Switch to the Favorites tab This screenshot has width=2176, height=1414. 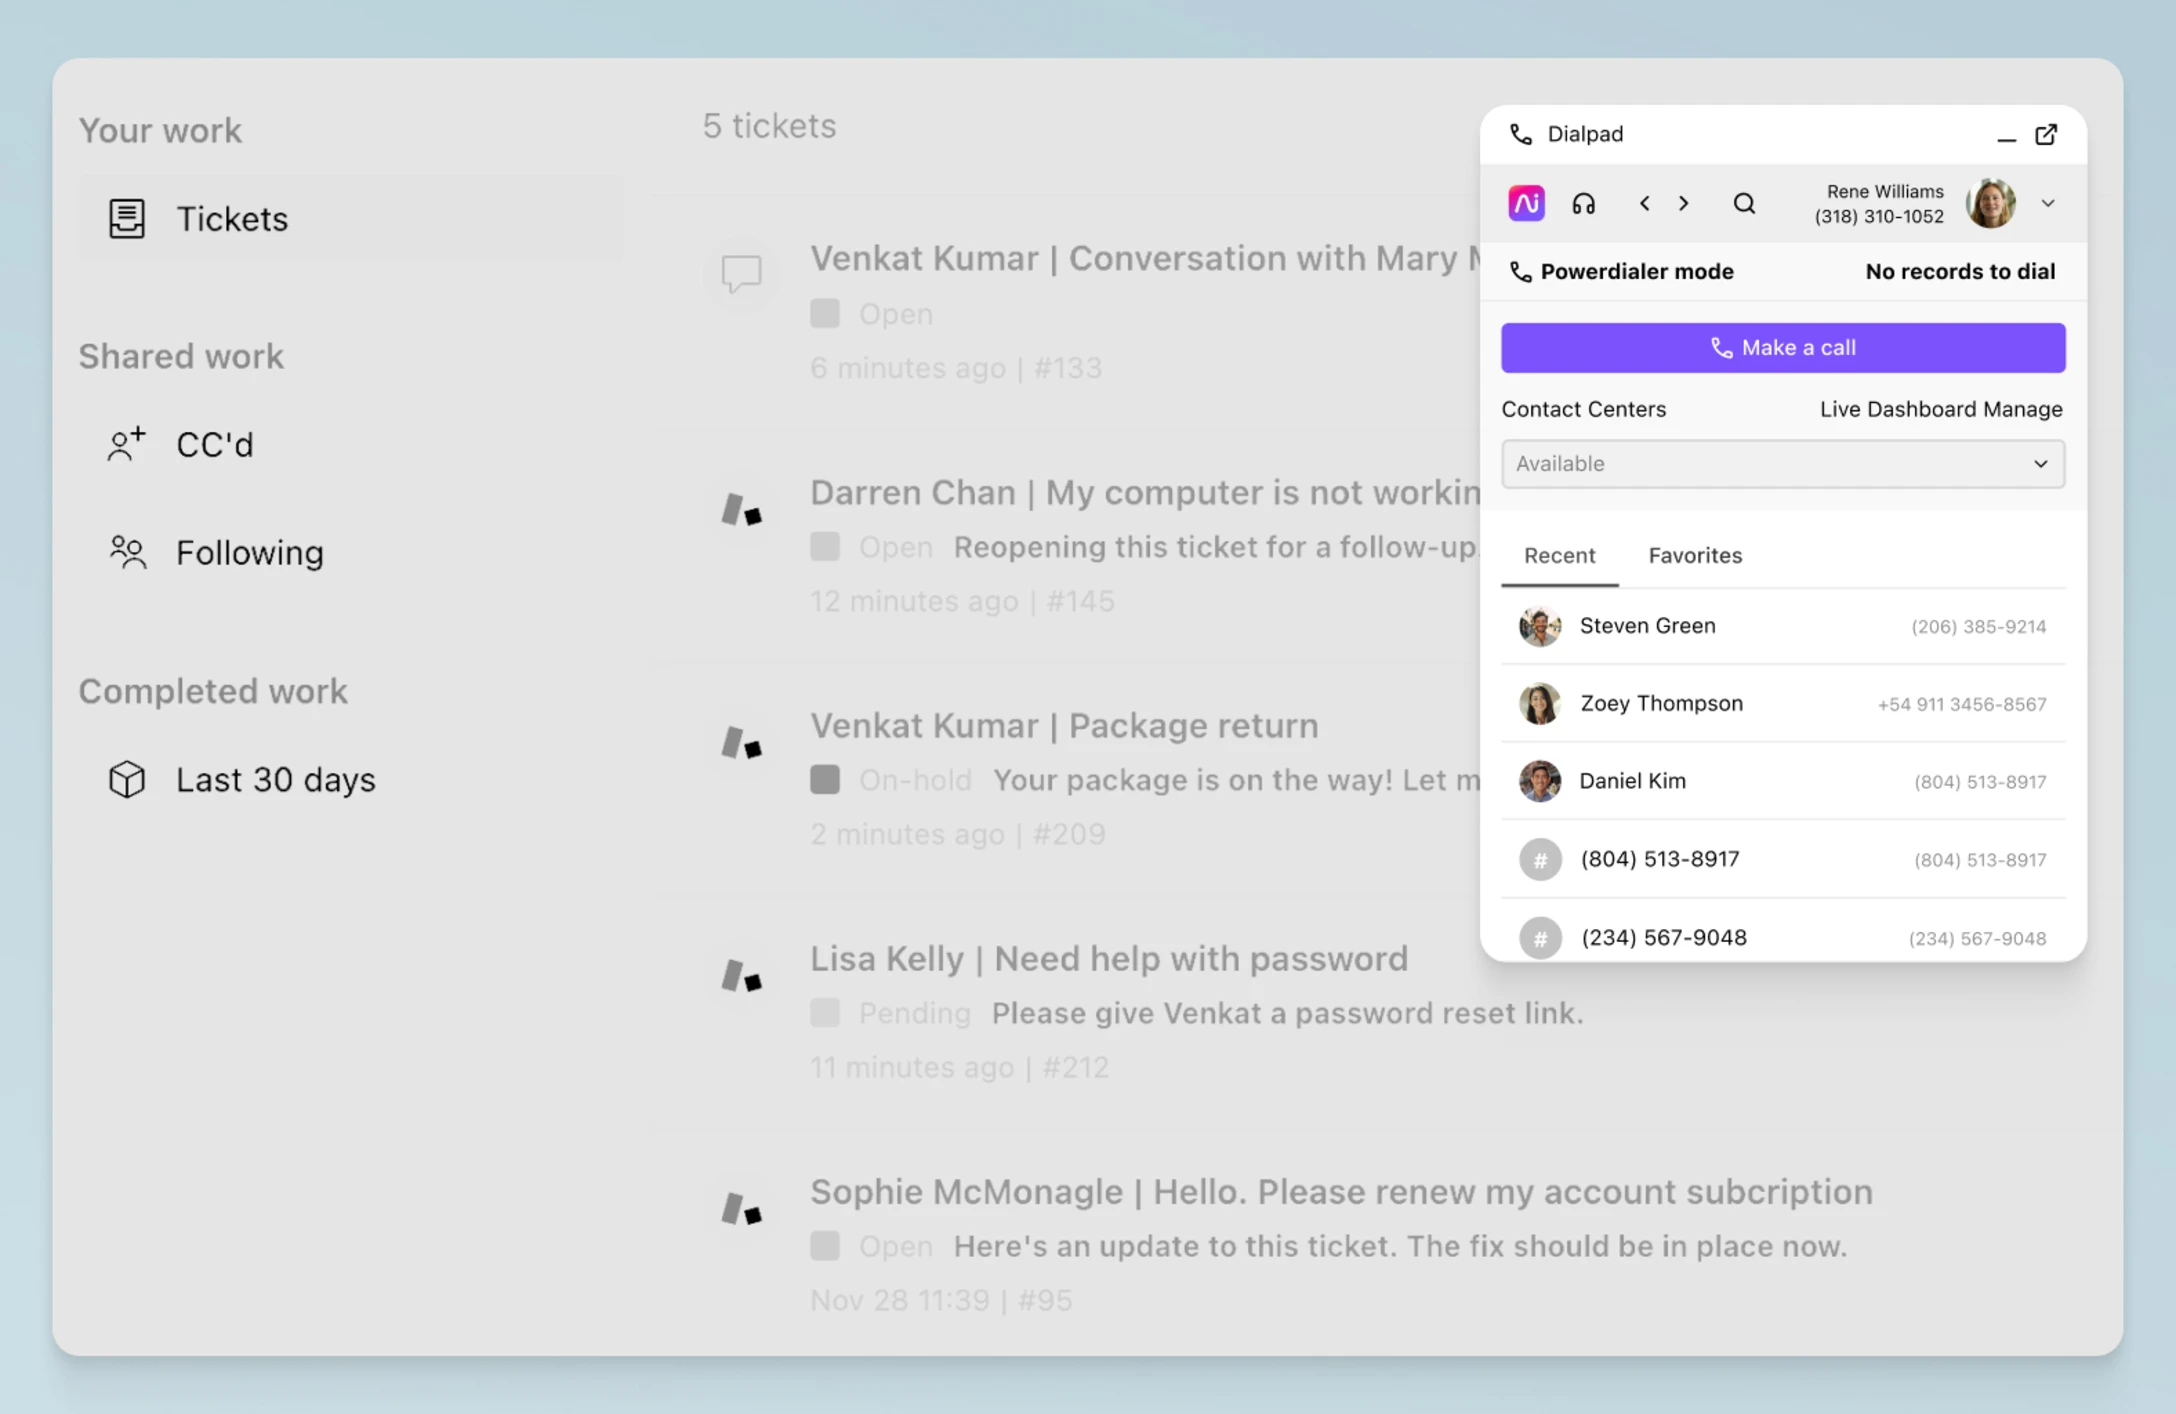pyautogui.click(x=1694, y=555)
